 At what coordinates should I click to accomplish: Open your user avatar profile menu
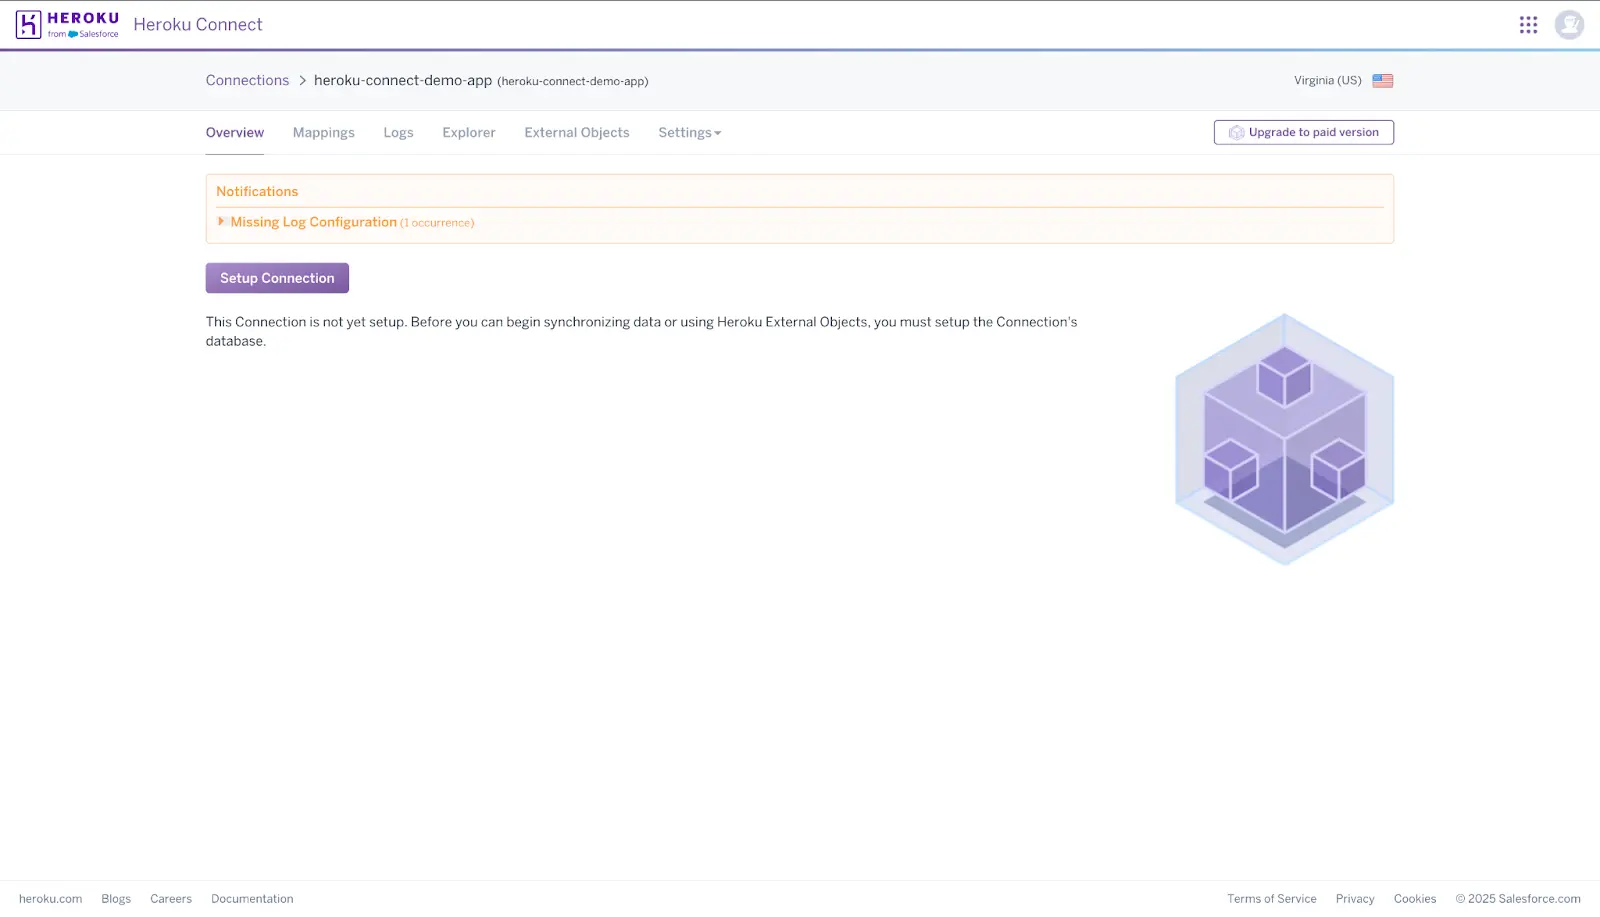1569,24
